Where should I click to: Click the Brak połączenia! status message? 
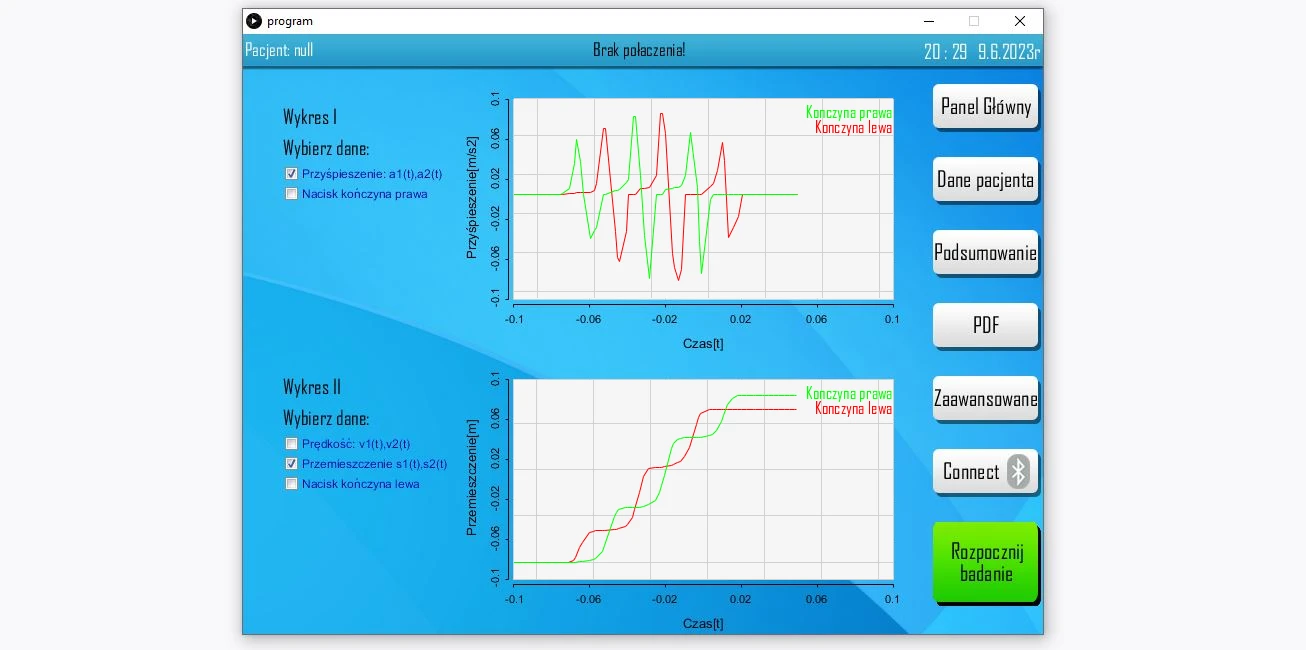click(639, 50)
